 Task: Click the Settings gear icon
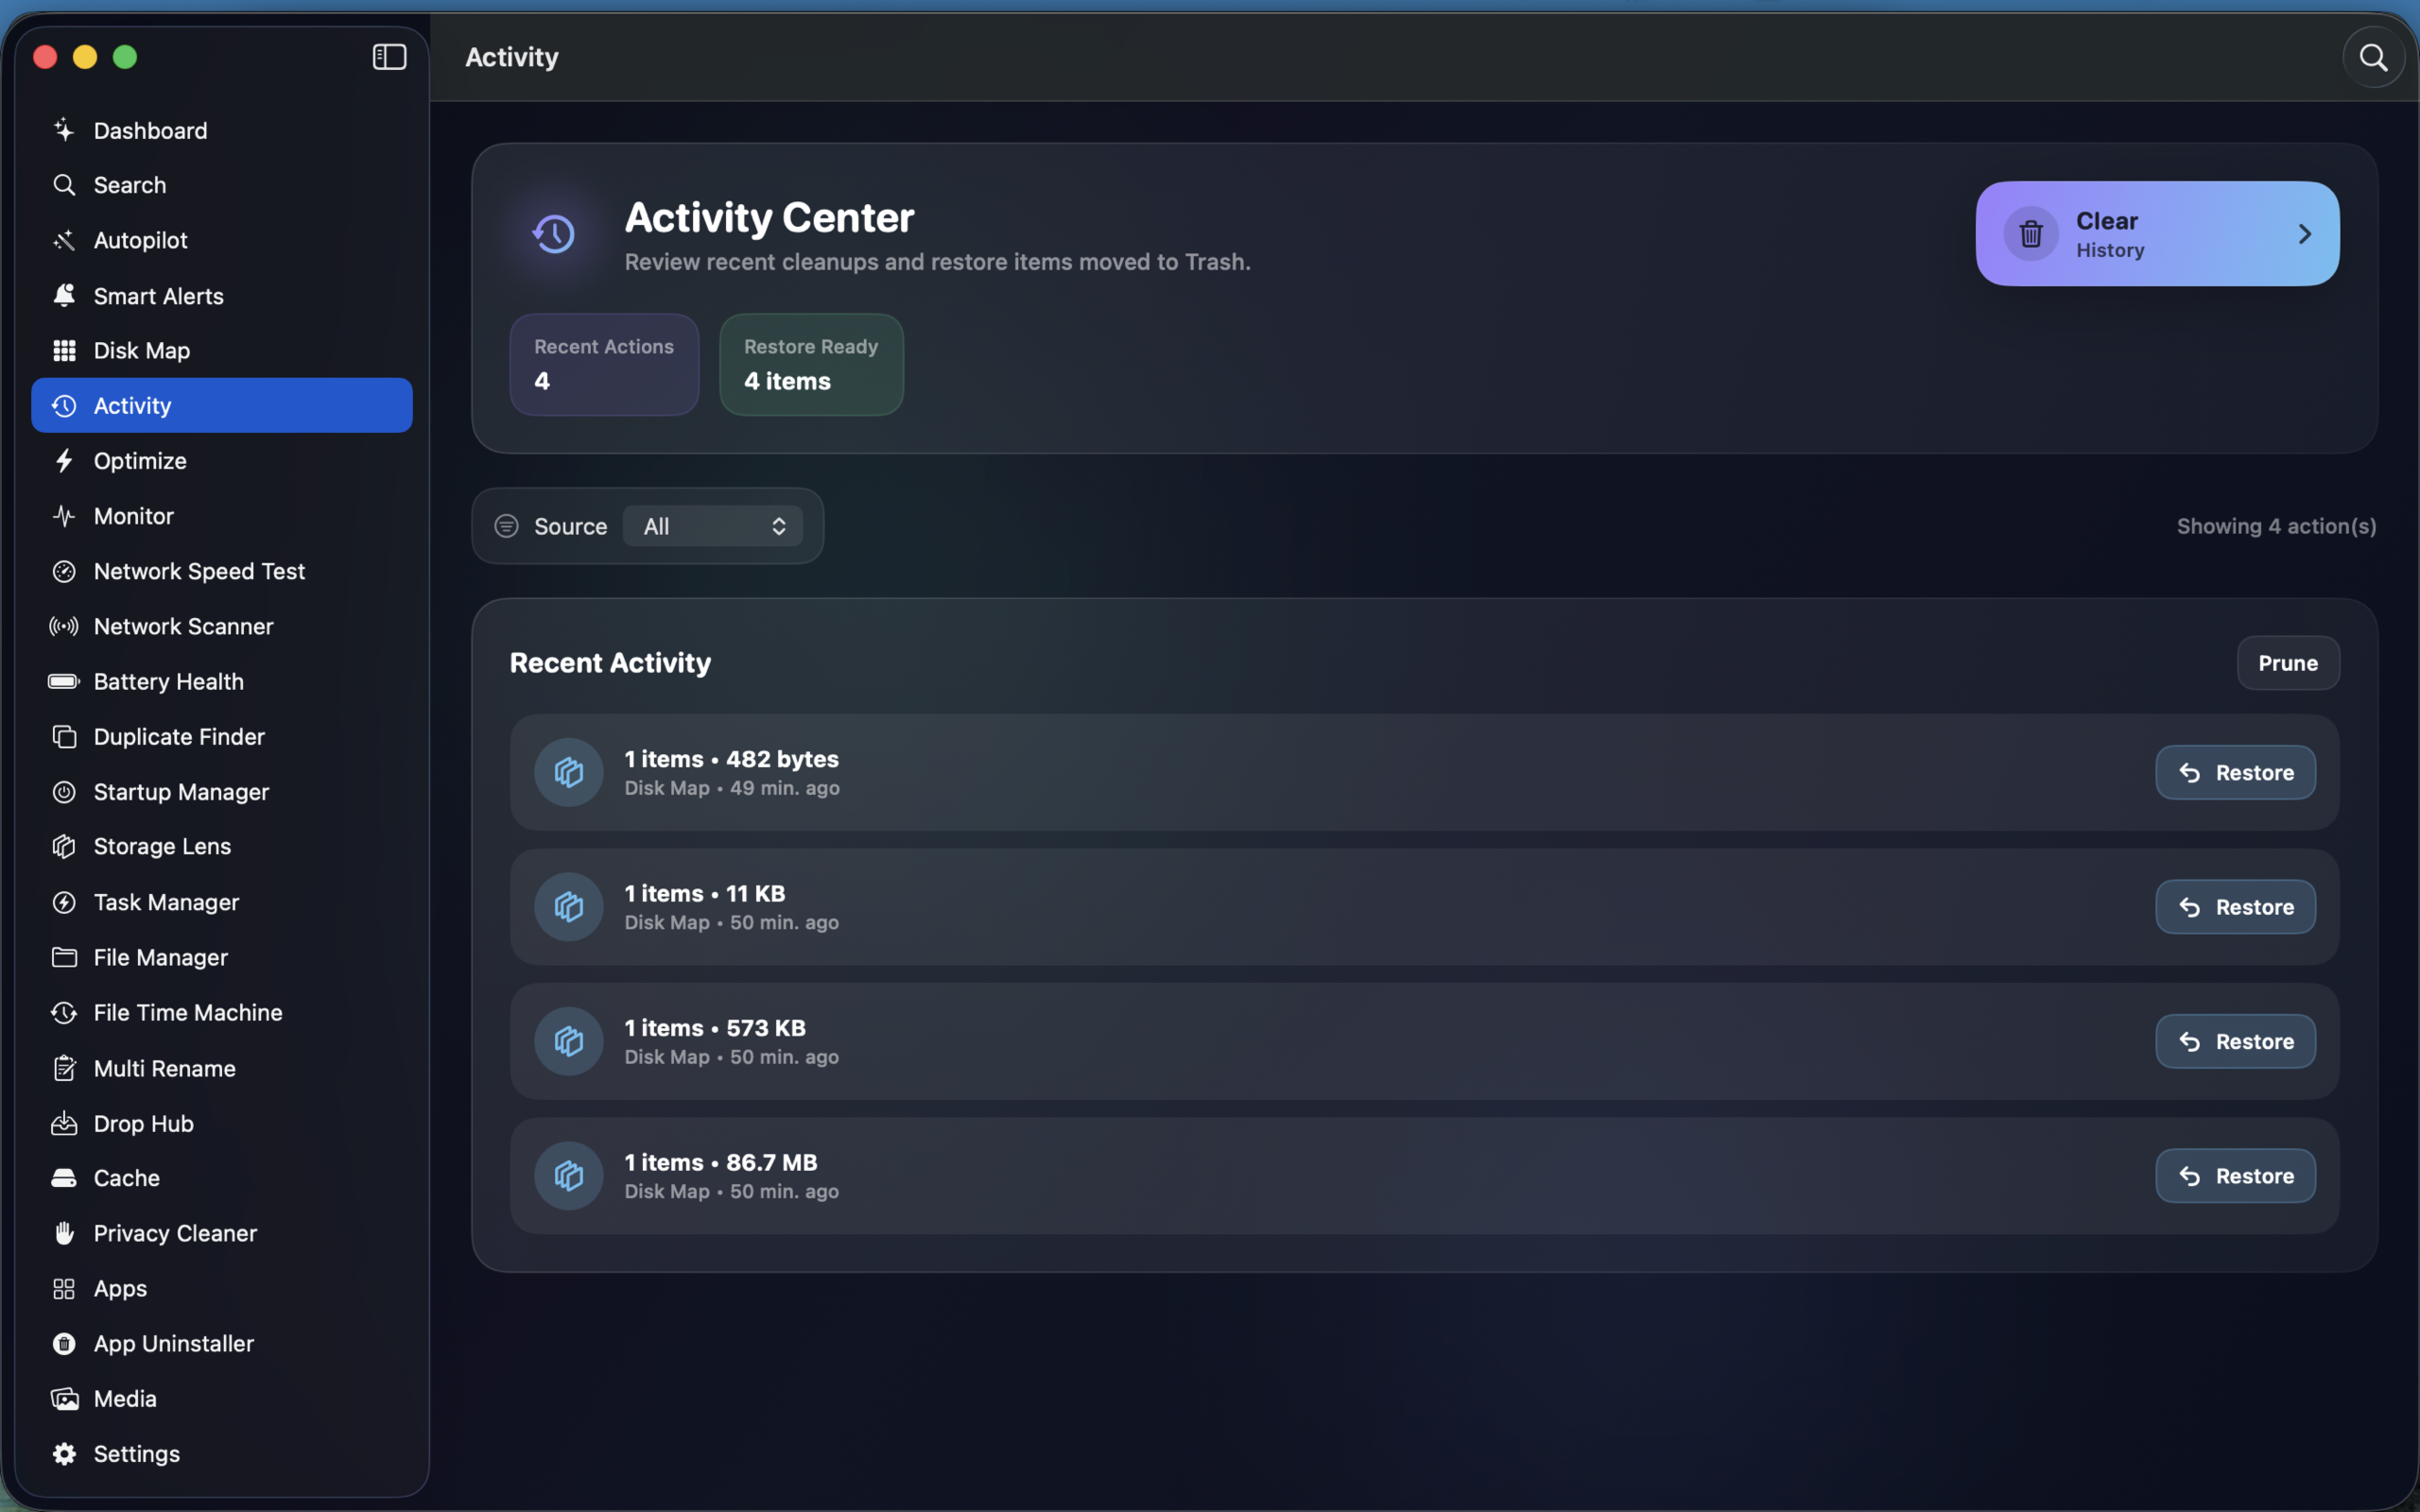coord(64,1453)
